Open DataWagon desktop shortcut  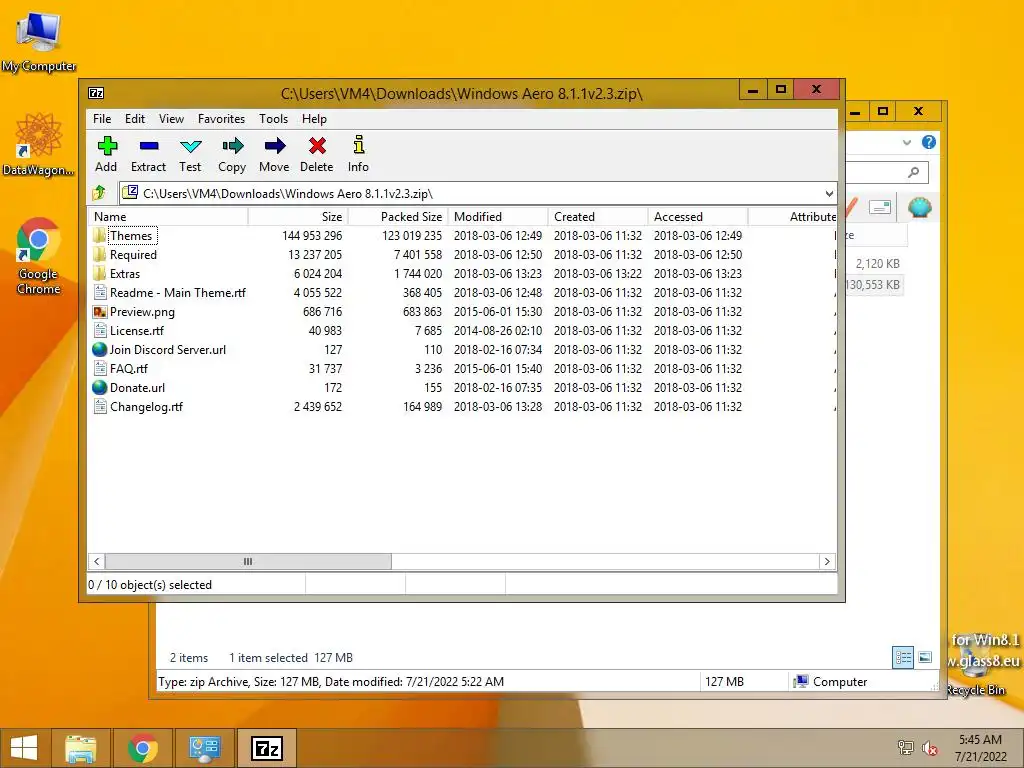39,145
